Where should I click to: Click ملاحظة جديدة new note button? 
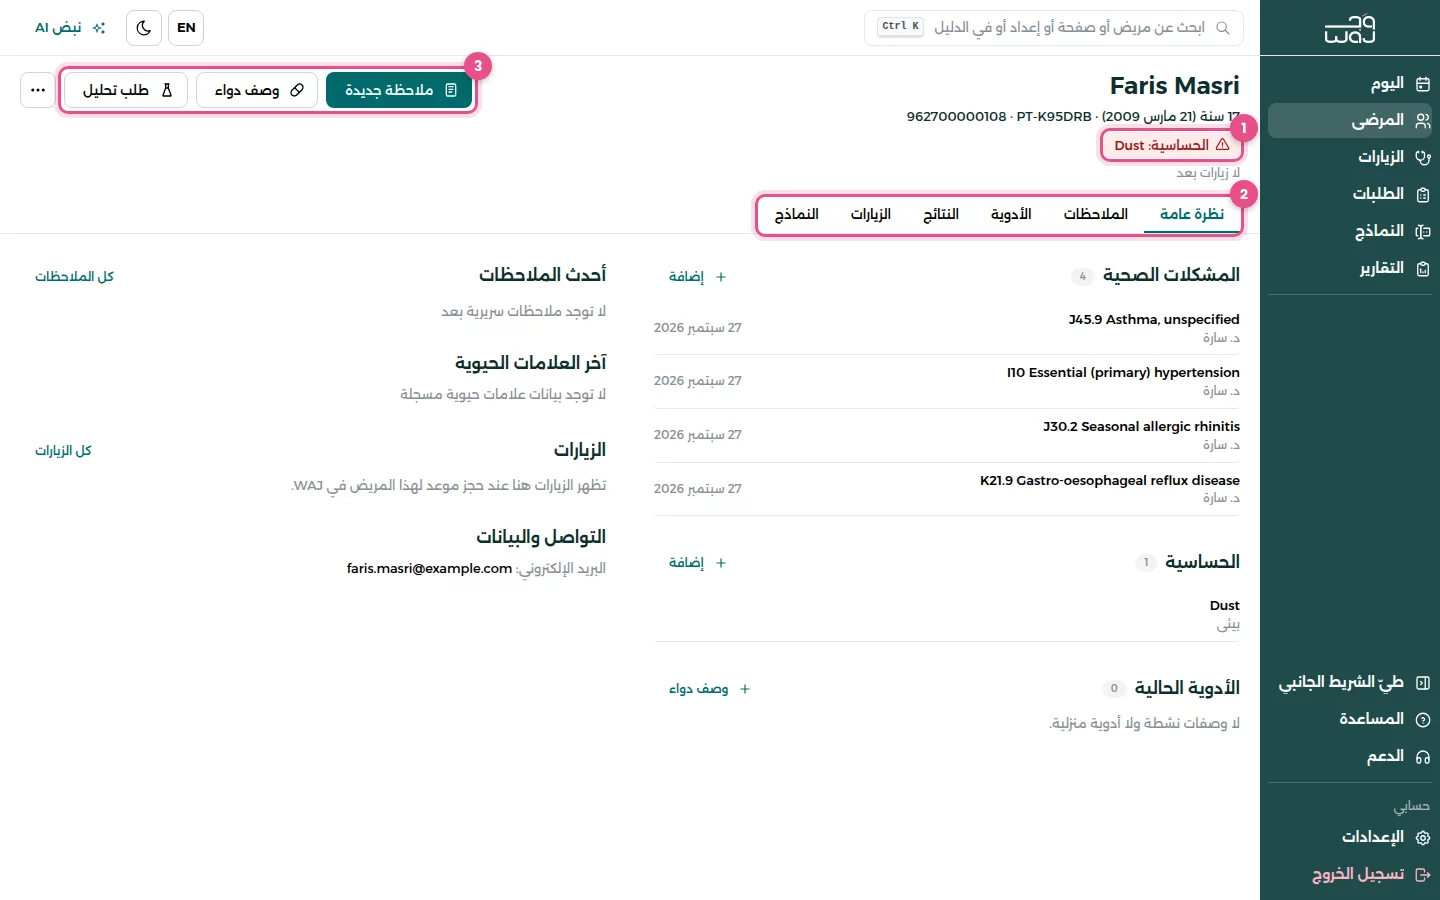click(399, 90)
